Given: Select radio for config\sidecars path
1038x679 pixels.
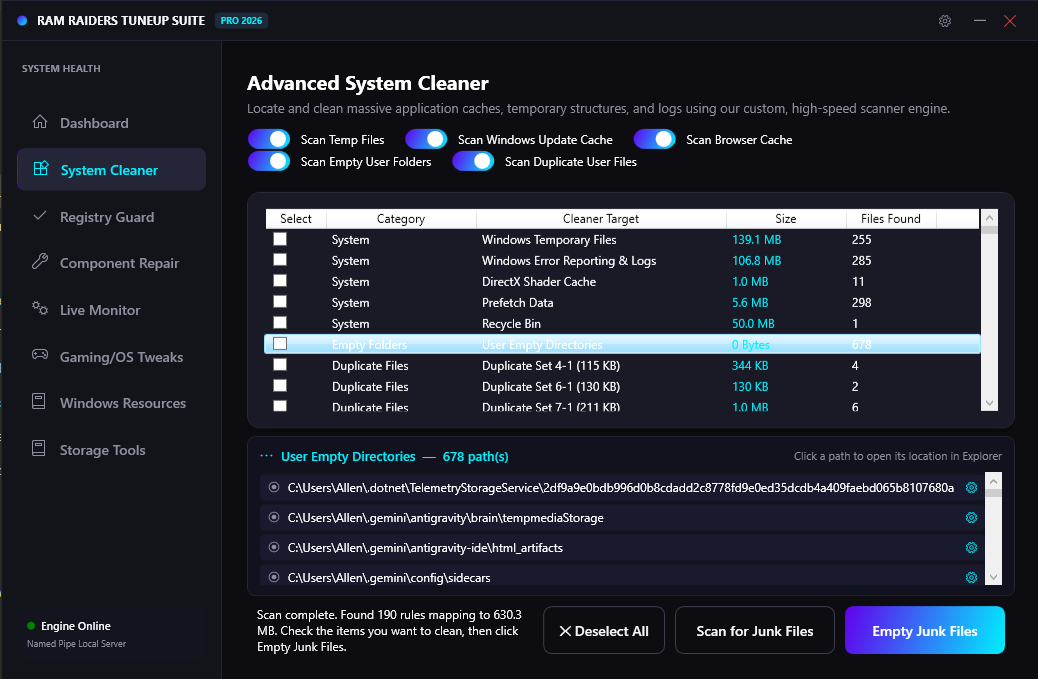Looking at the screenshot, I should pyautogui.click(x=274, y=577).
